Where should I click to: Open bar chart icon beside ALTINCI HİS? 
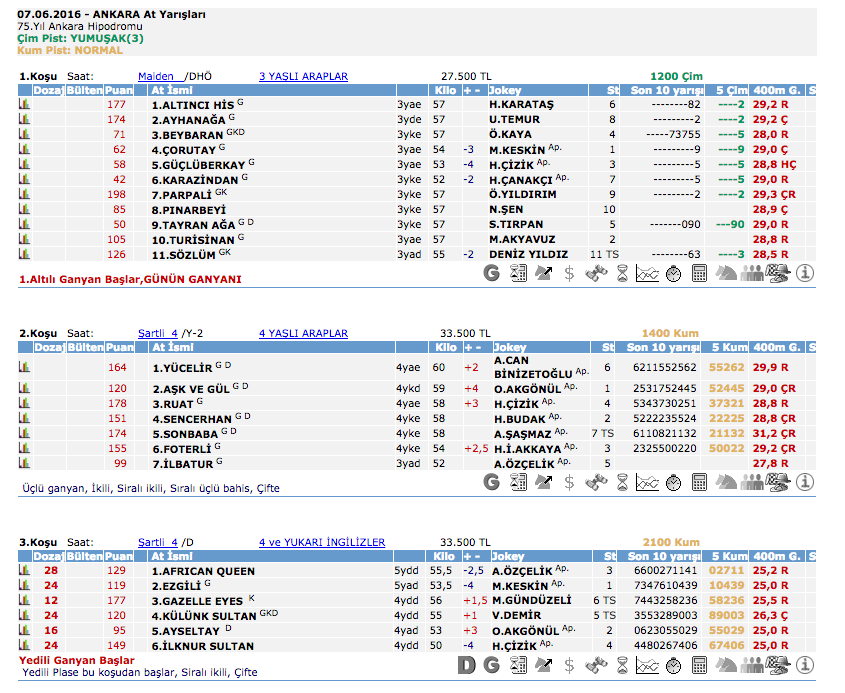pyautogui.click(x=24, y=105)
